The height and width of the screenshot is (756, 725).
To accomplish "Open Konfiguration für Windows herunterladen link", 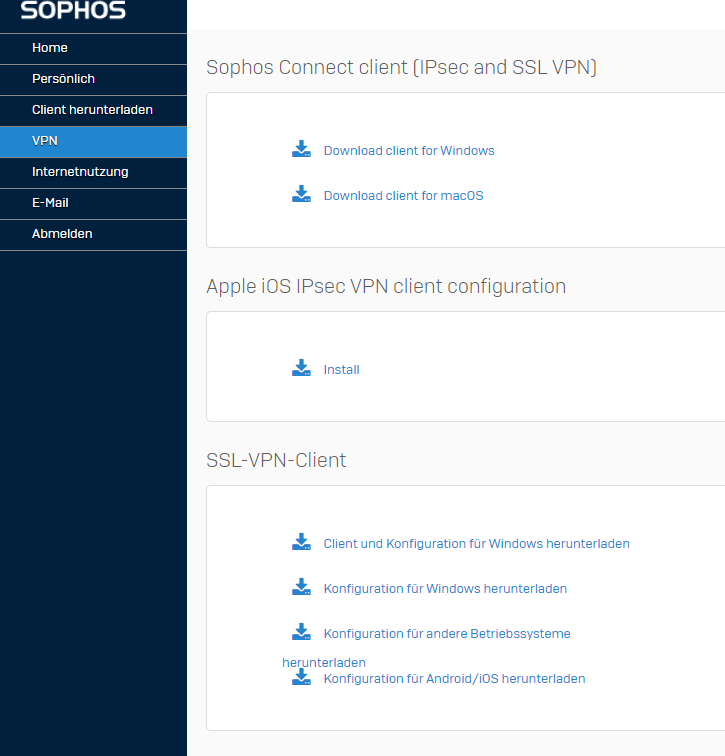I will coord(445,589).
